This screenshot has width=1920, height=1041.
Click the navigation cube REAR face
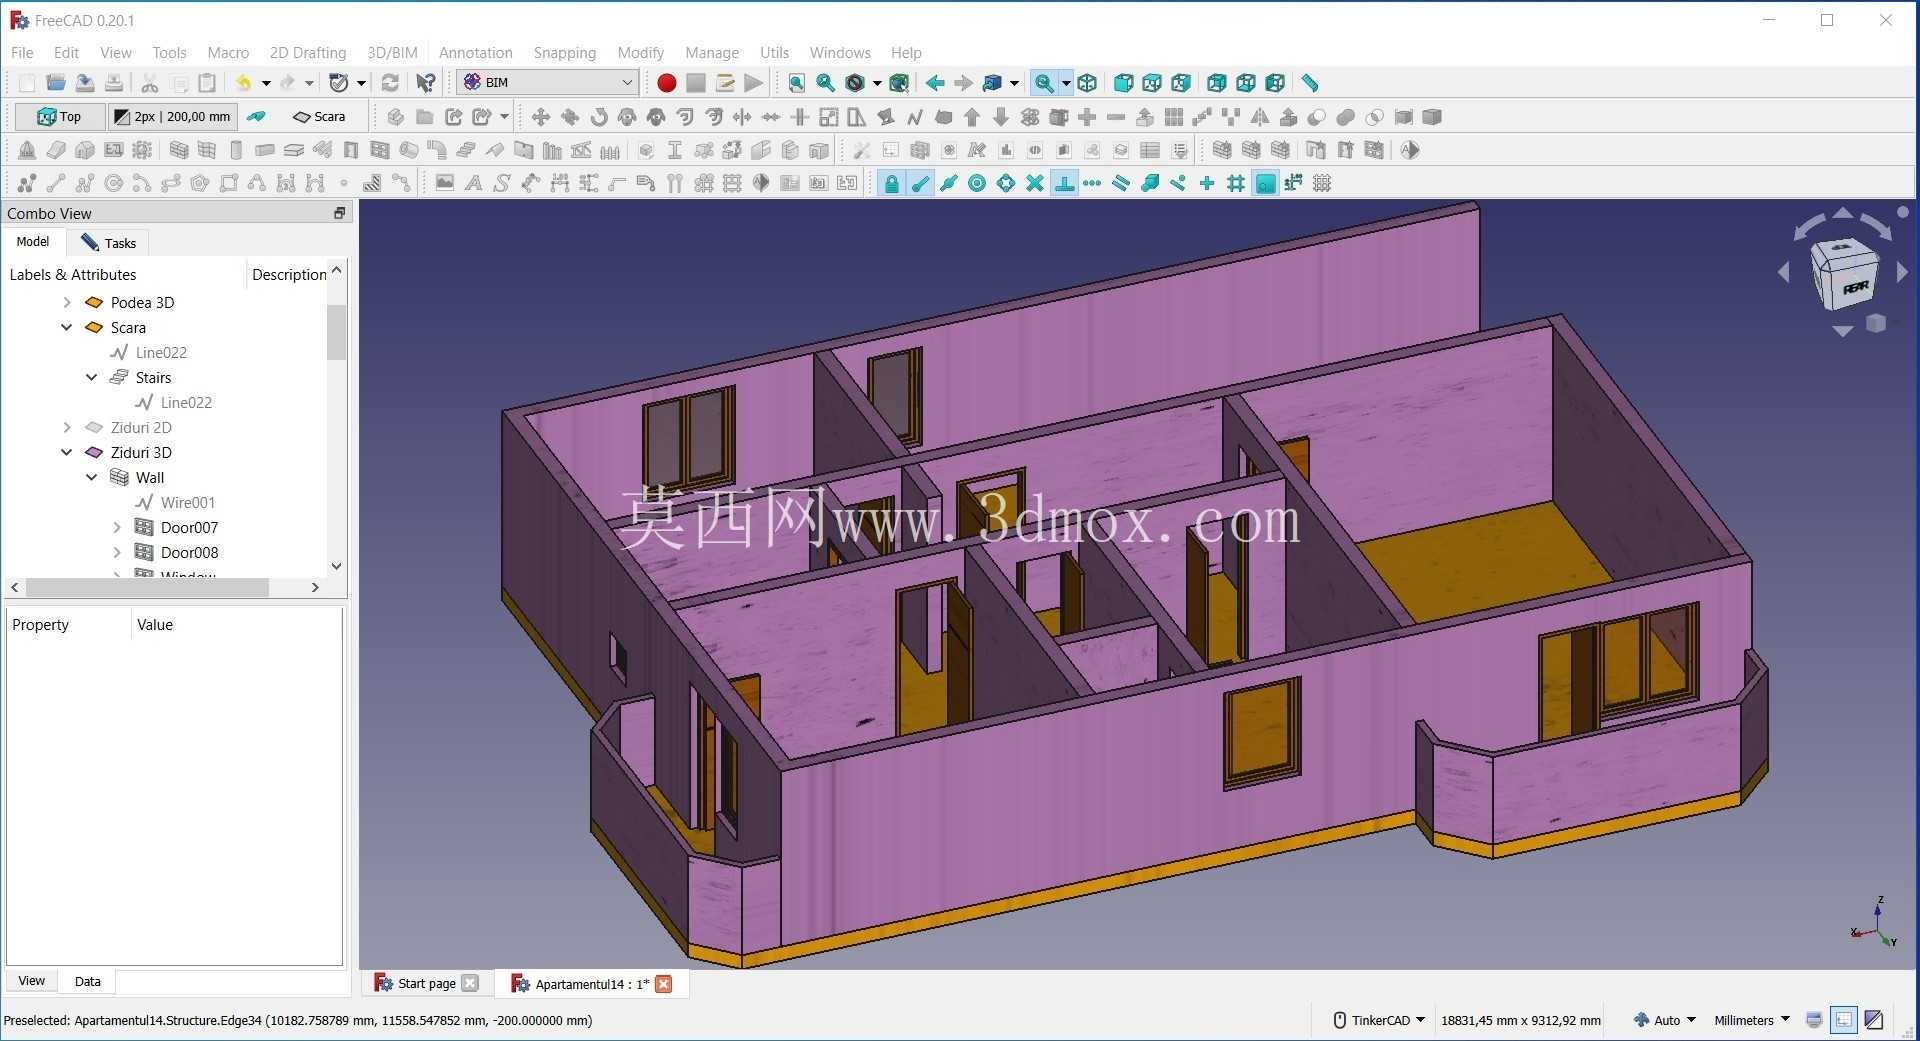click(1857, 287)
